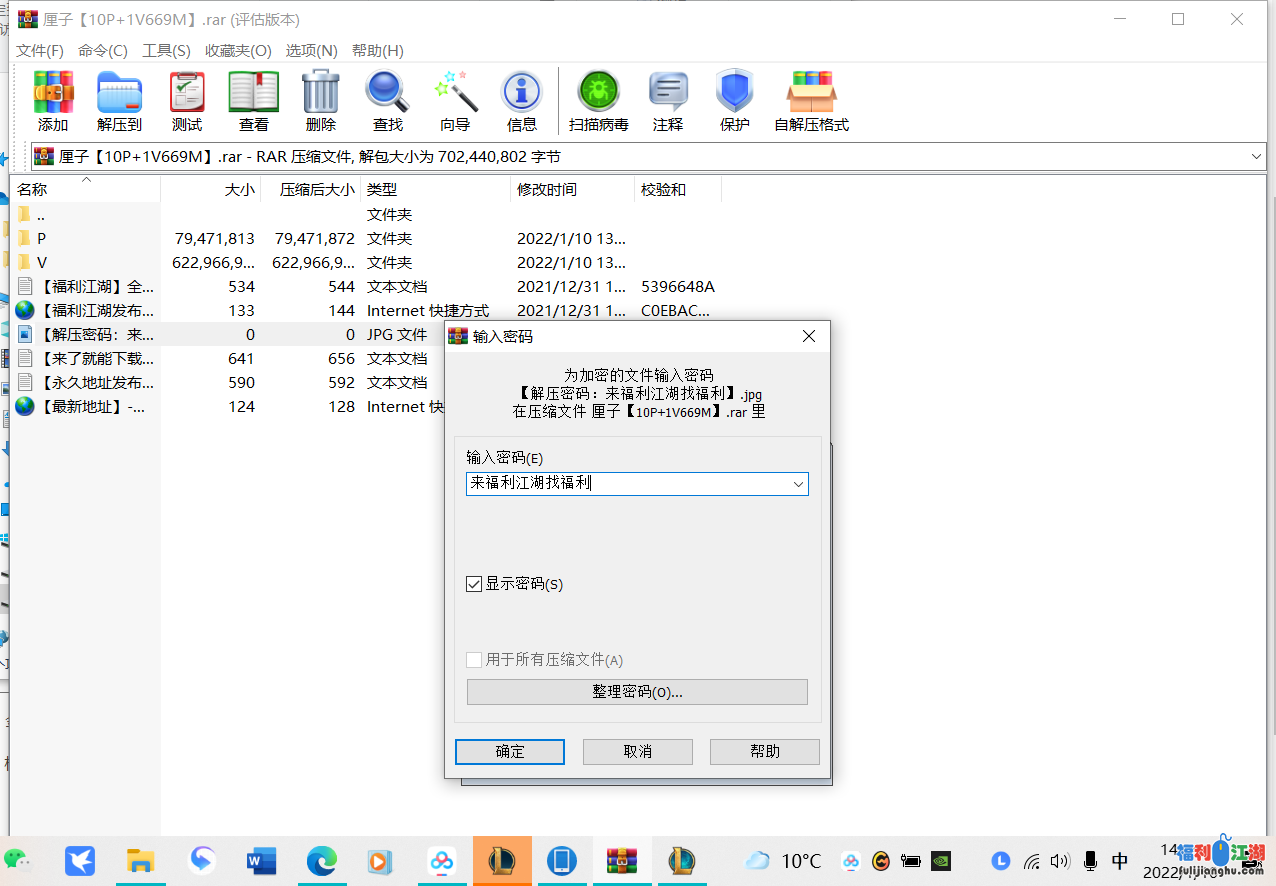Sort the list by the 大小 column header
1276x886 pixels.
[x=239, y=189]
